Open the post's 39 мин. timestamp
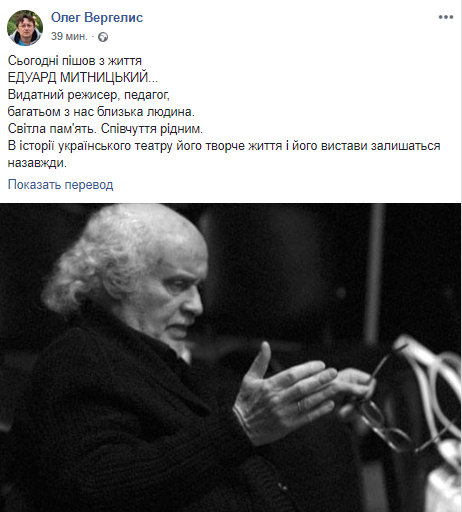 pos(69,36)
